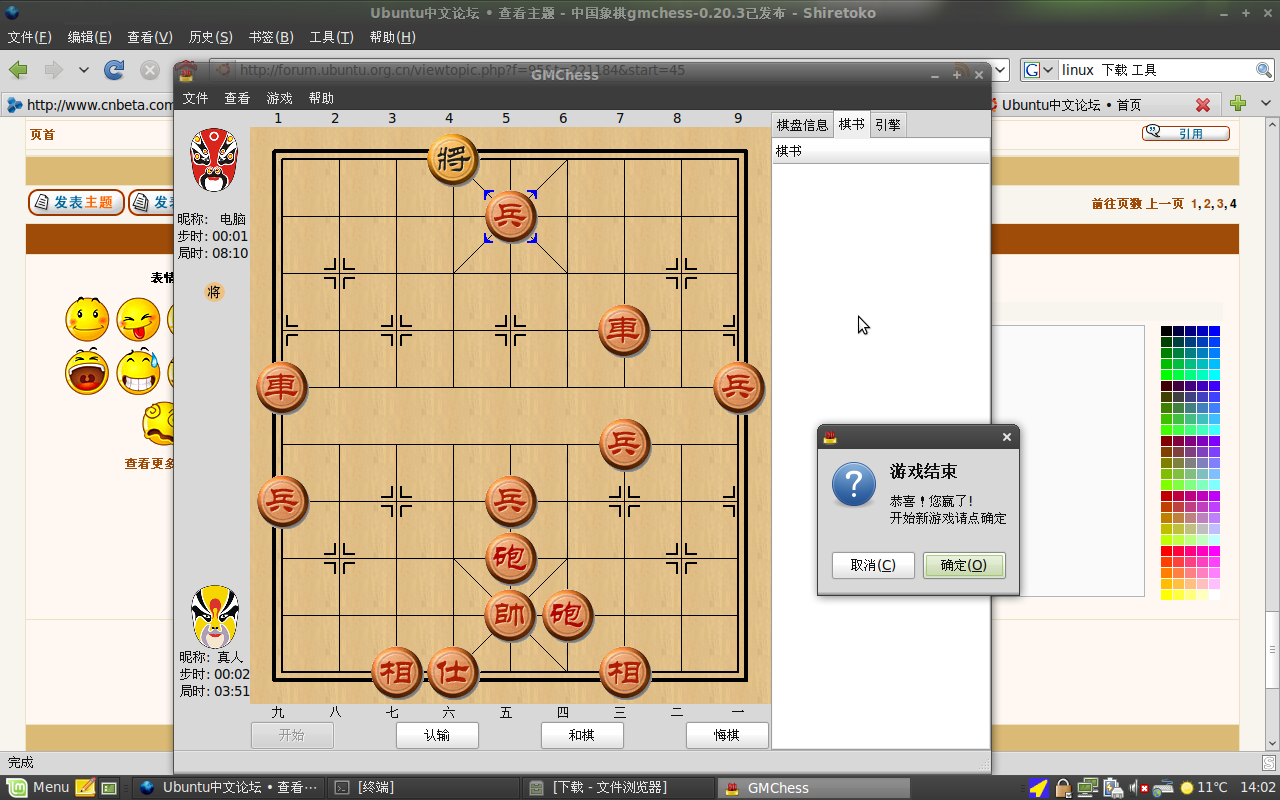
Task: Reload the page in the browser
Action: click(115, 70)
